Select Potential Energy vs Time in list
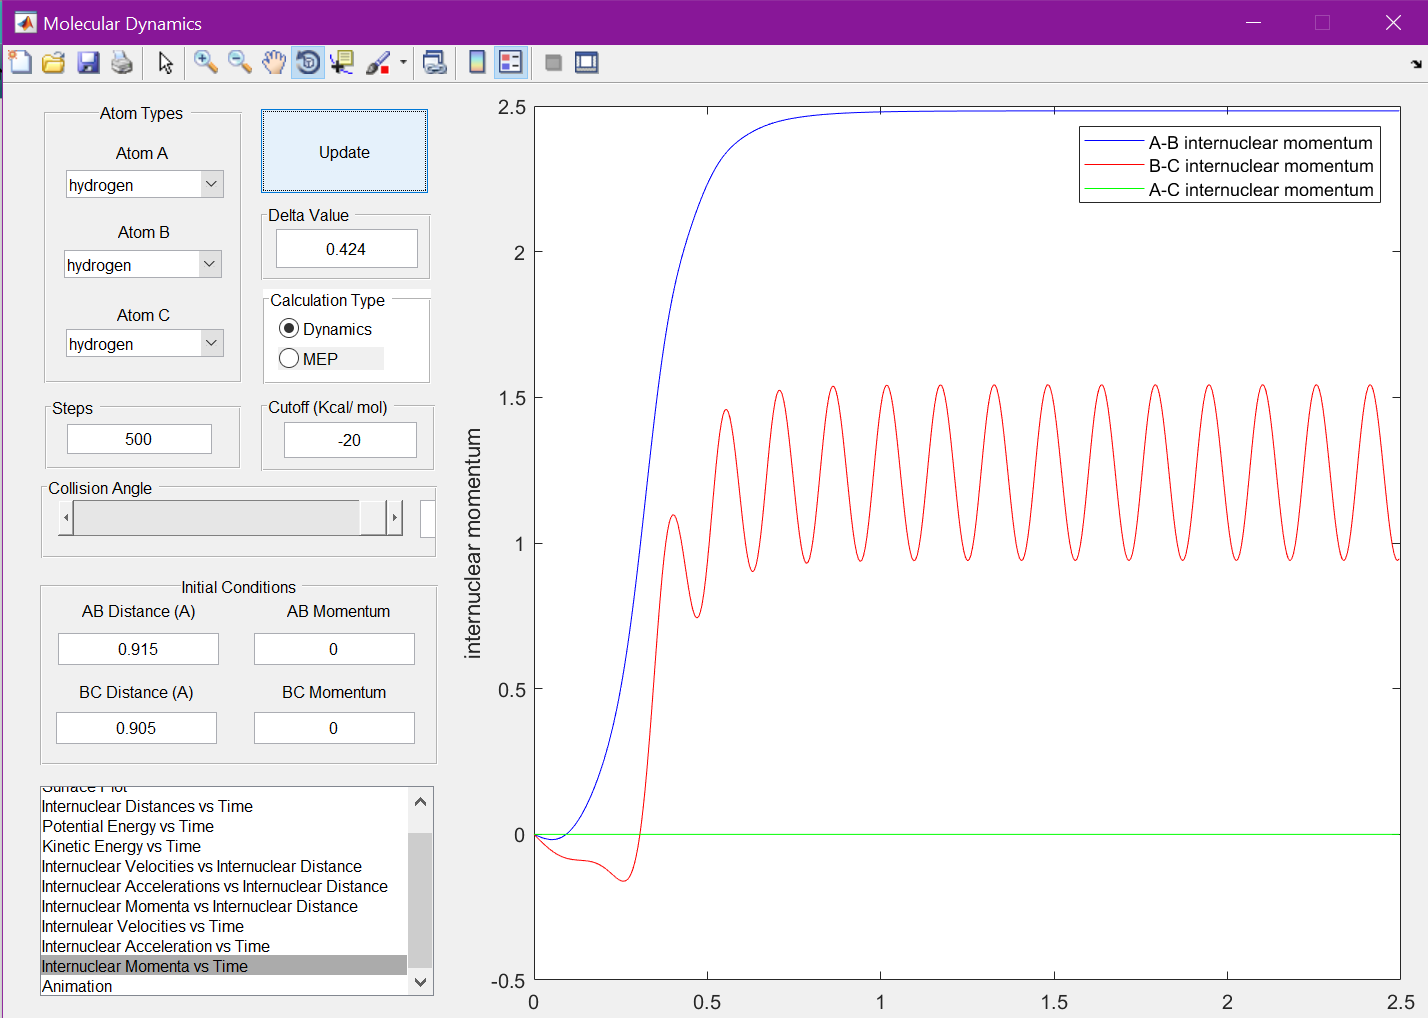 [128, 827]
